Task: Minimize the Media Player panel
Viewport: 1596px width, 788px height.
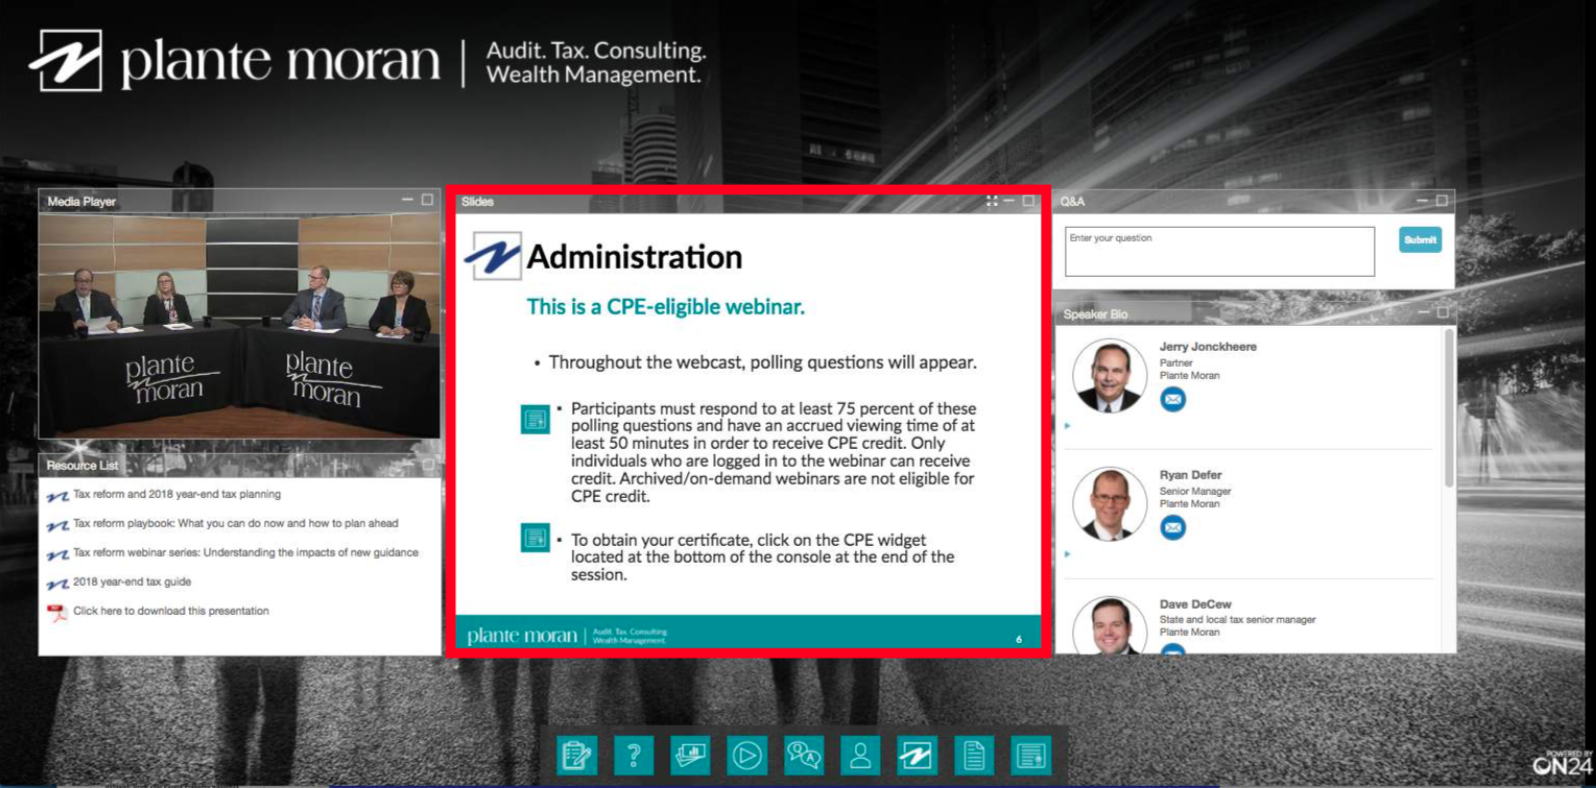Action: pyautogui.click(x=408, y=200)
